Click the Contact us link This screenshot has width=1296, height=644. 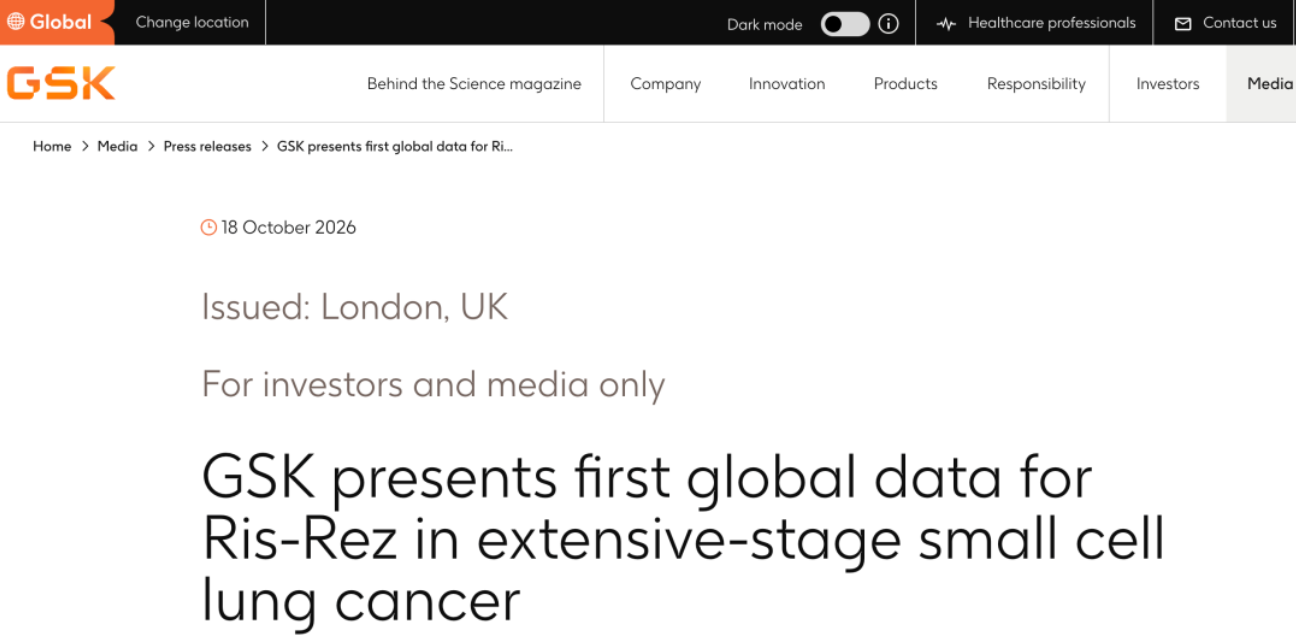(1240, 23)
